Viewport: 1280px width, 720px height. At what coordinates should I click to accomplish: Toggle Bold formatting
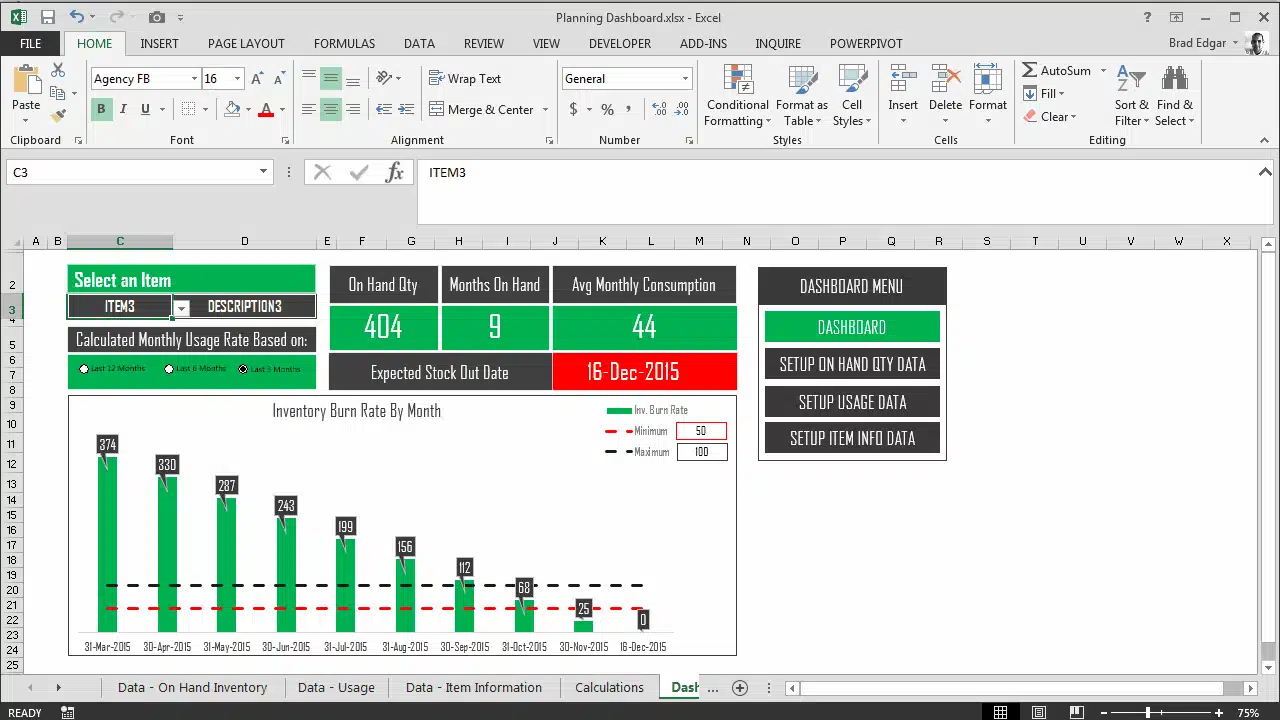tap(100, 109)
